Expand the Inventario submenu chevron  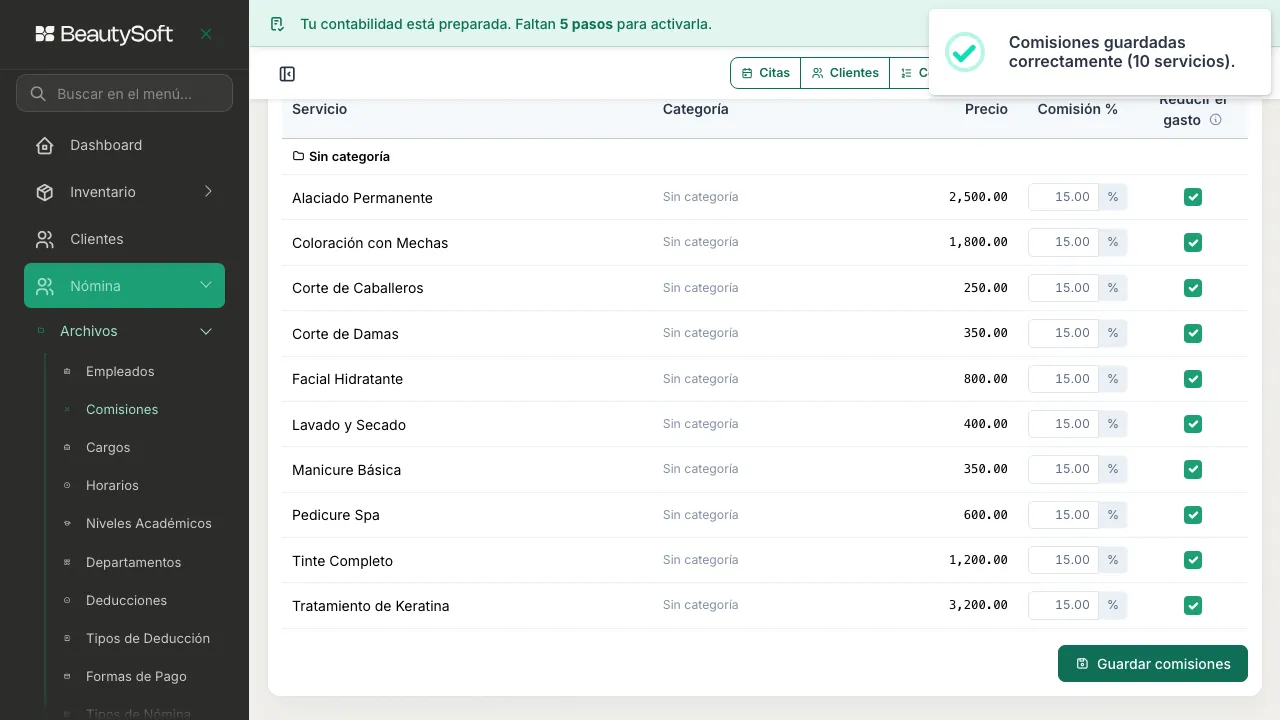coord(208,192)
